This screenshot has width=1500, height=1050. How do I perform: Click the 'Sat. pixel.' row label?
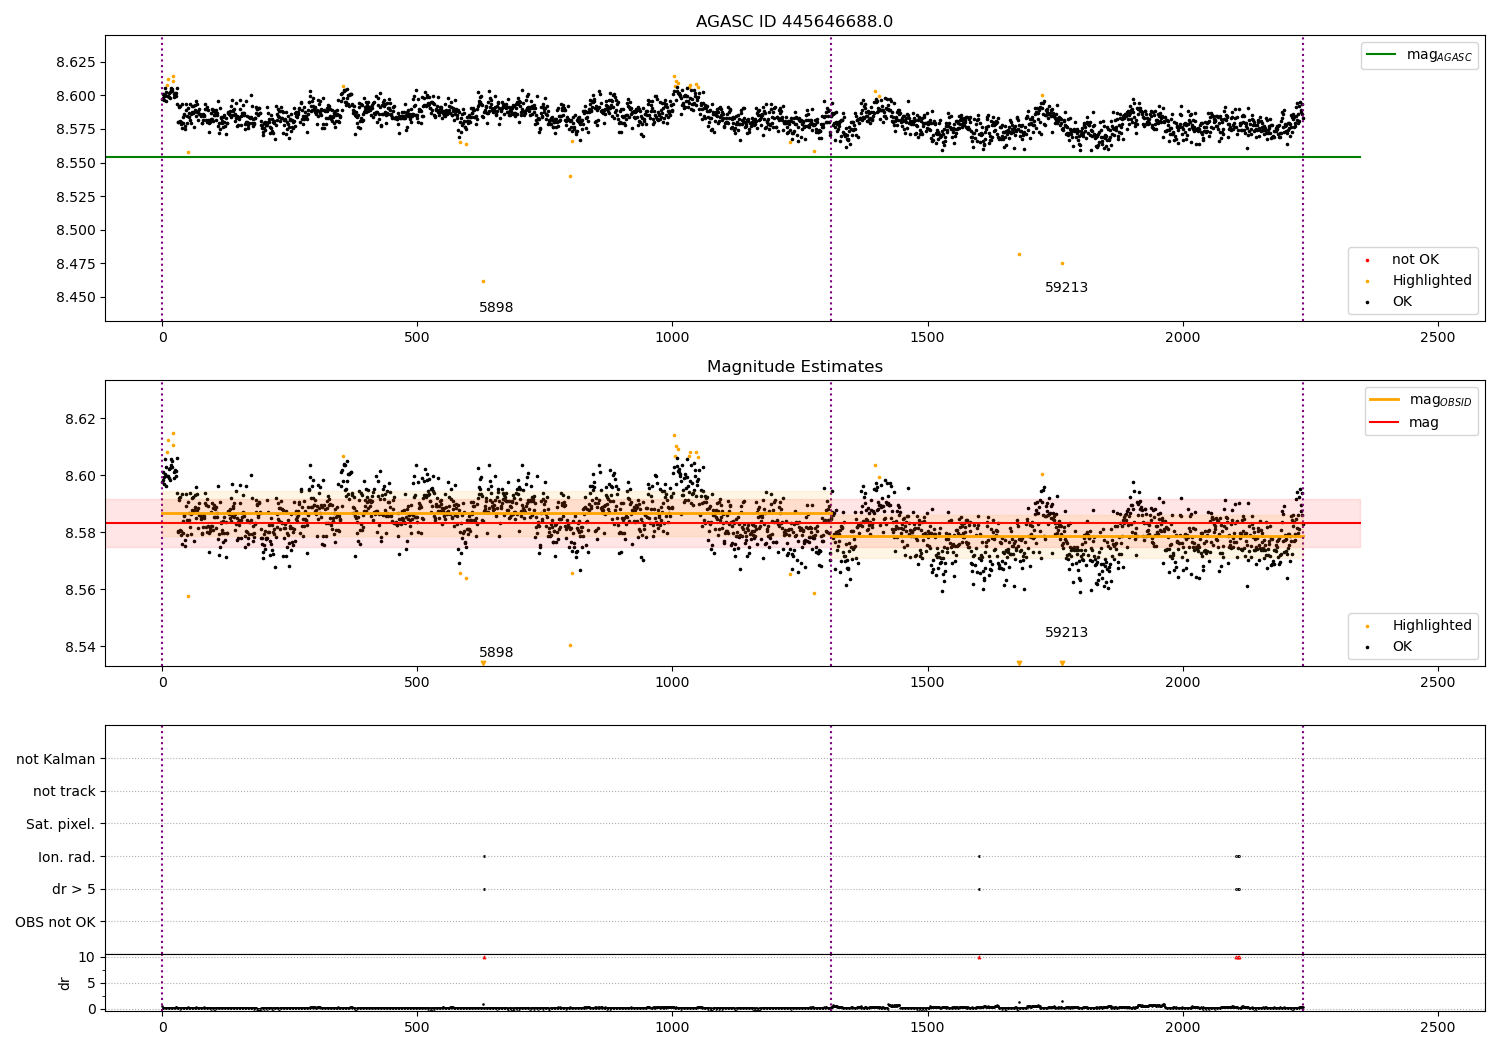tap(60, 825)
